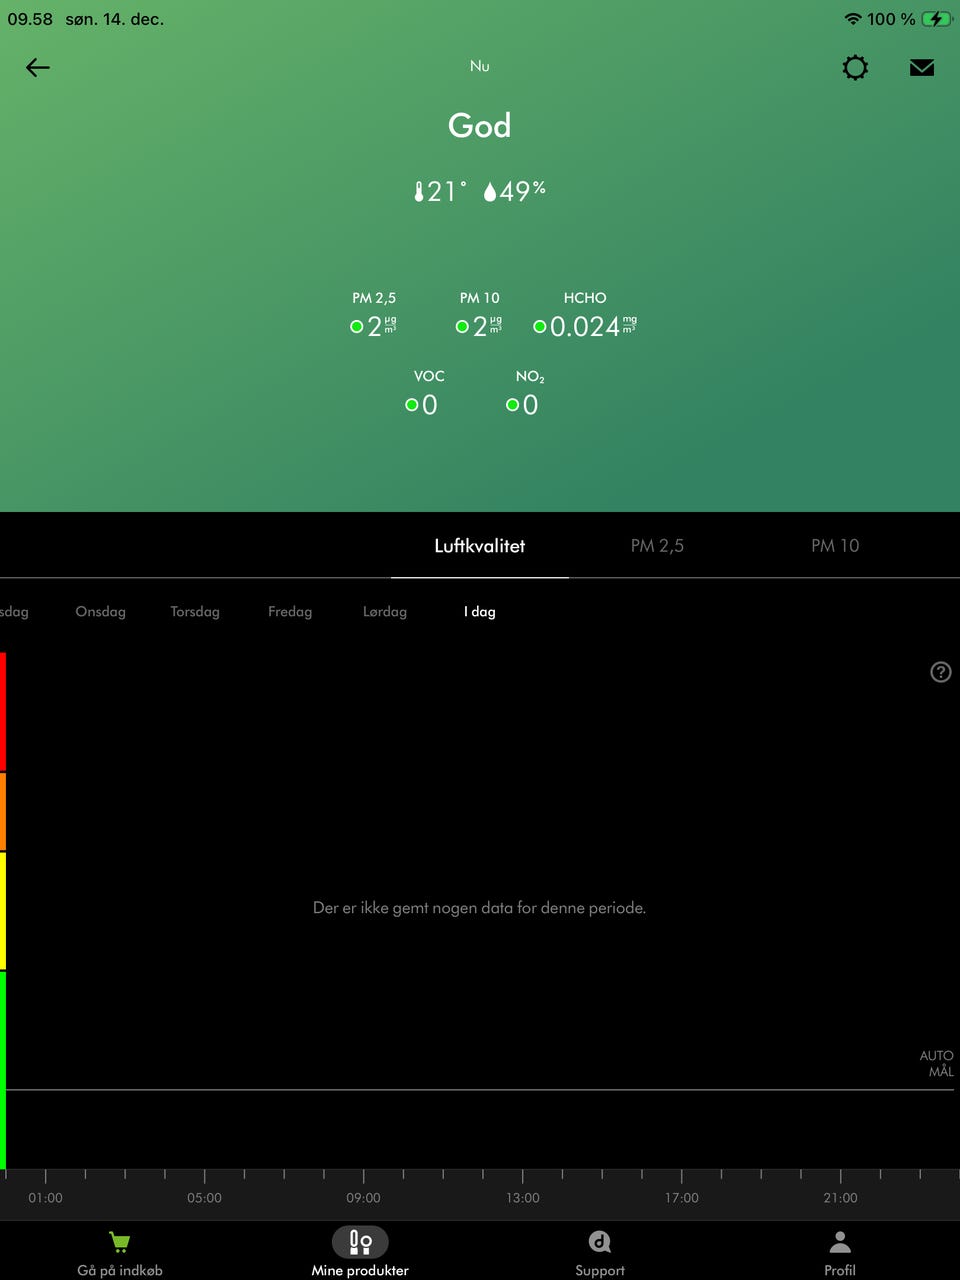The height and width of the screenshot is (1280, 960).
Task: Select Torsdag in the day selector
Action: coord(195,611)
